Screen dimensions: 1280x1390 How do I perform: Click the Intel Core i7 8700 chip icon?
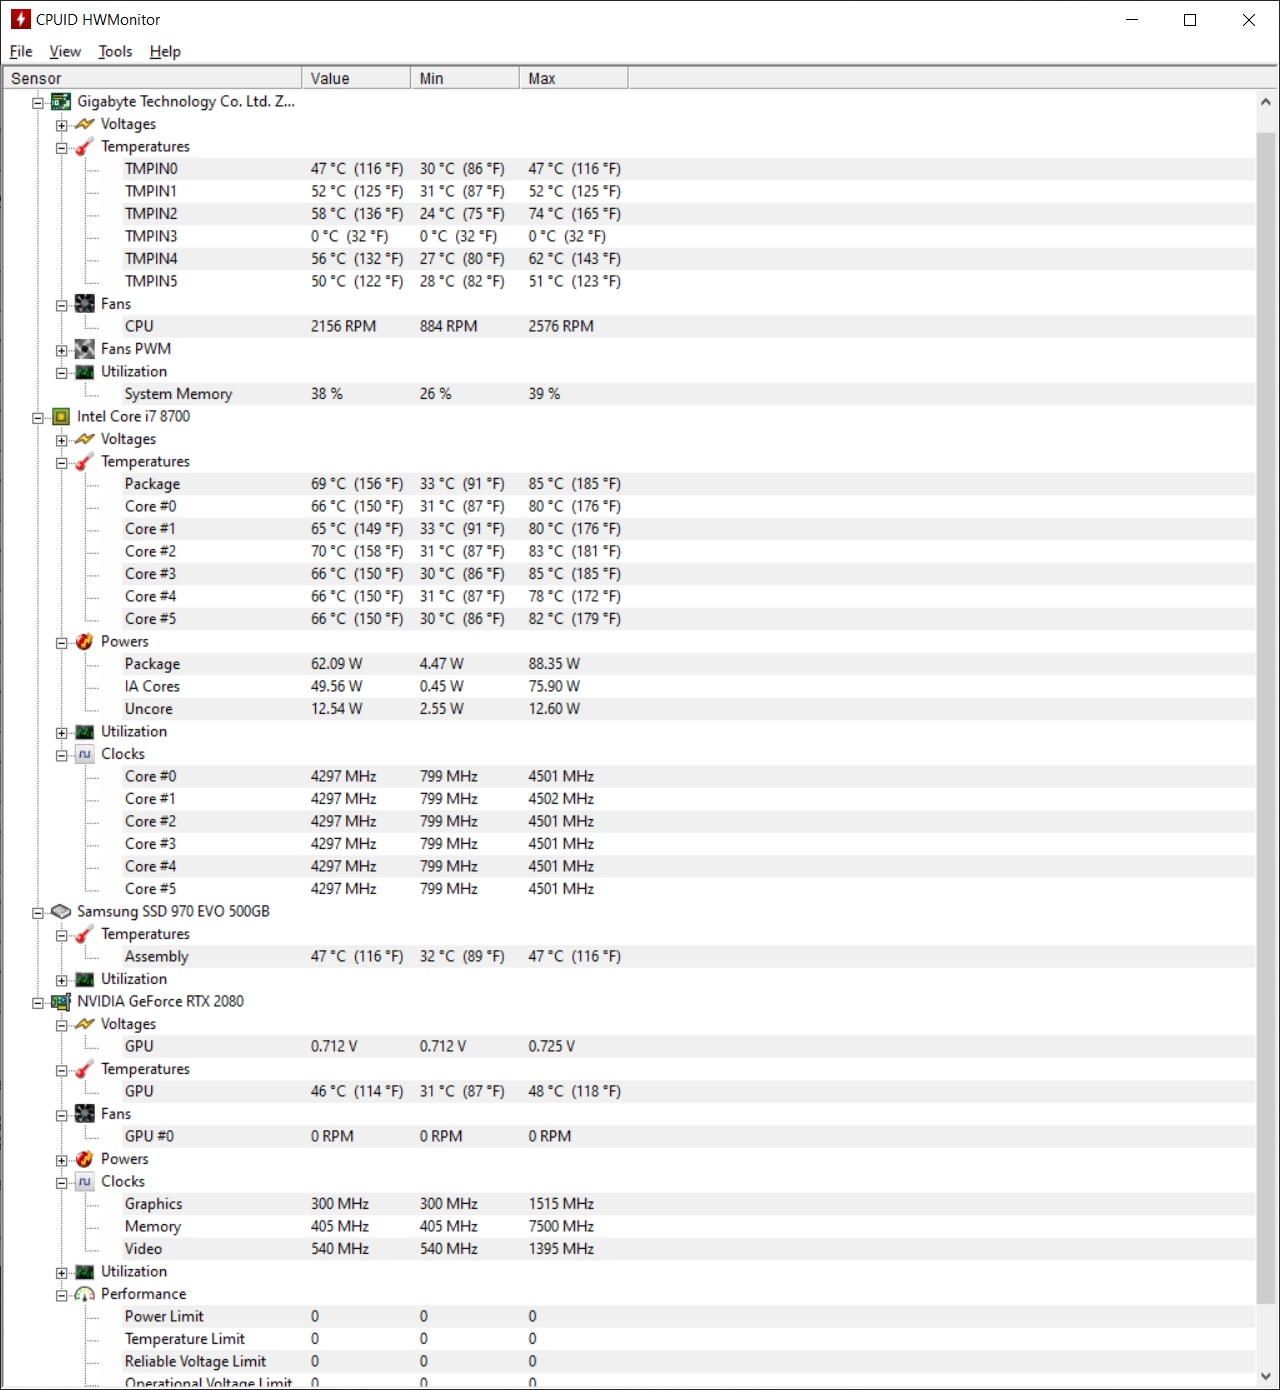click(61, 416)
